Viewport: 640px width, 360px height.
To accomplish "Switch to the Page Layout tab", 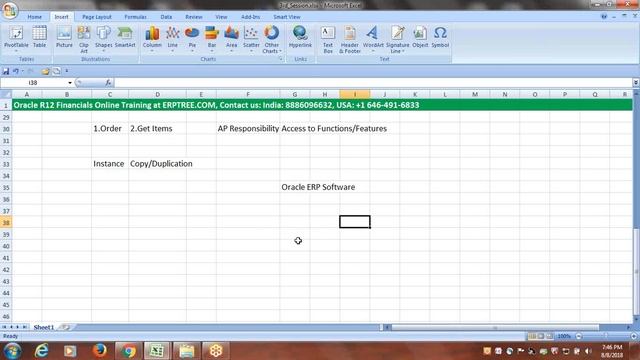I will (x=97, y=17).
